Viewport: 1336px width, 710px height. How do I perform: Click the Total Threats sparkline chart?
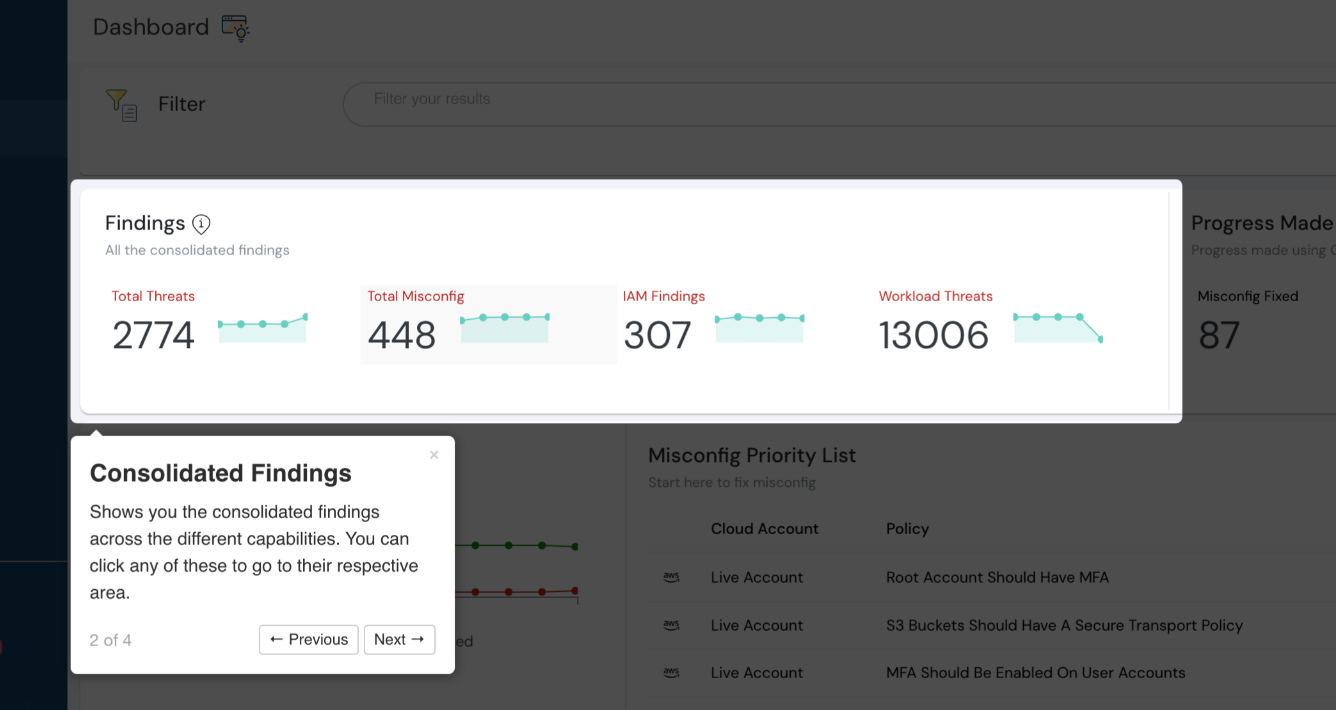(x=262, y=328)
